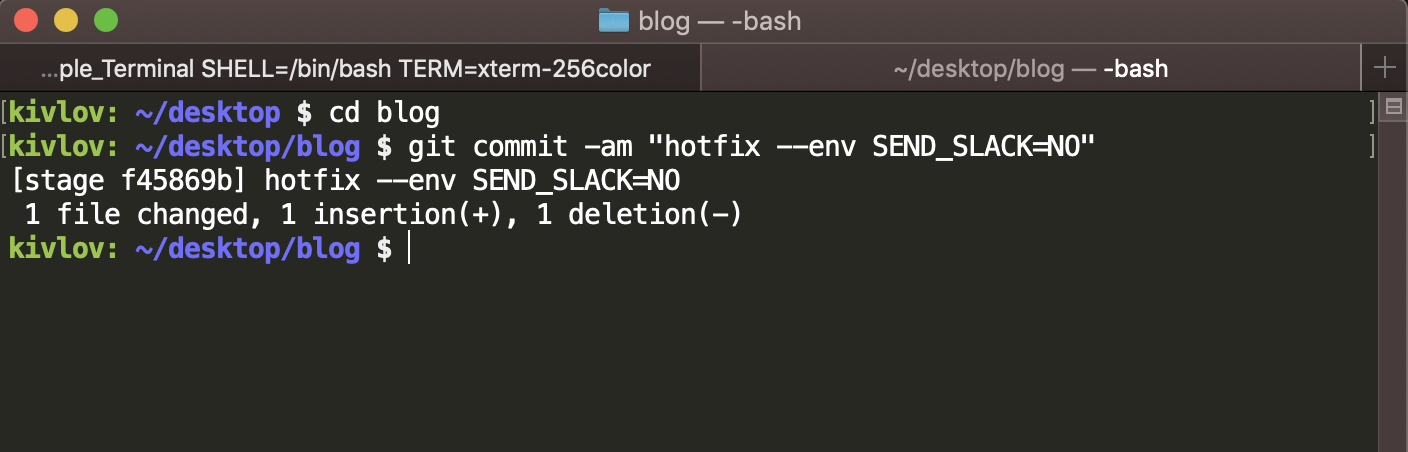Click left bracket mark before first kivlov prompt
The image size is (1408, 452).
coord(5,113)
